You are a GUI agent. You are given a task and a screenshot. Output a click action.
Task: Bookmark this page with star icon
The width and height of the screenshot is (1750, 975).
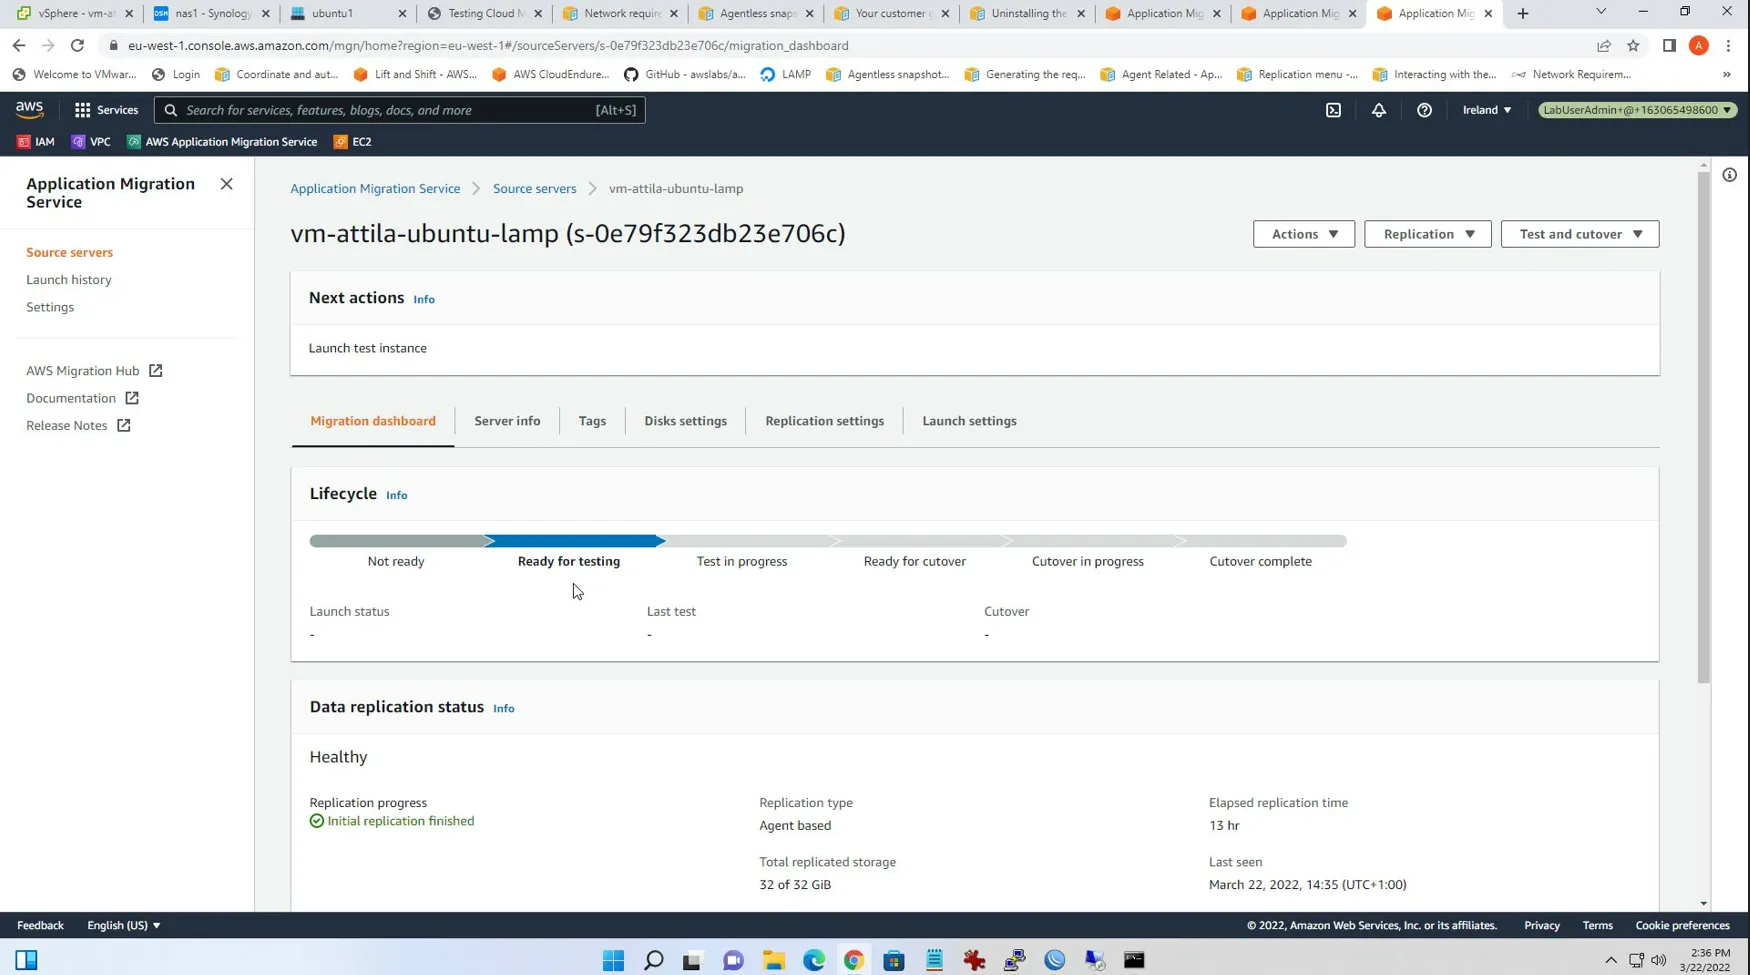click(1633, 45)
